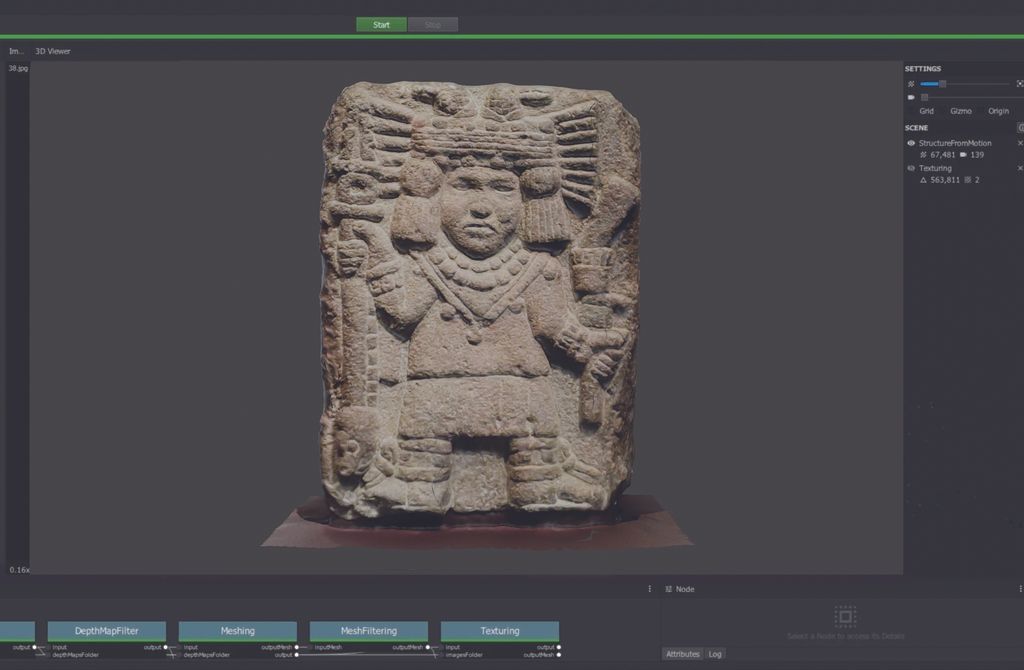Toggle the Origin display option

tap(997, 111)
